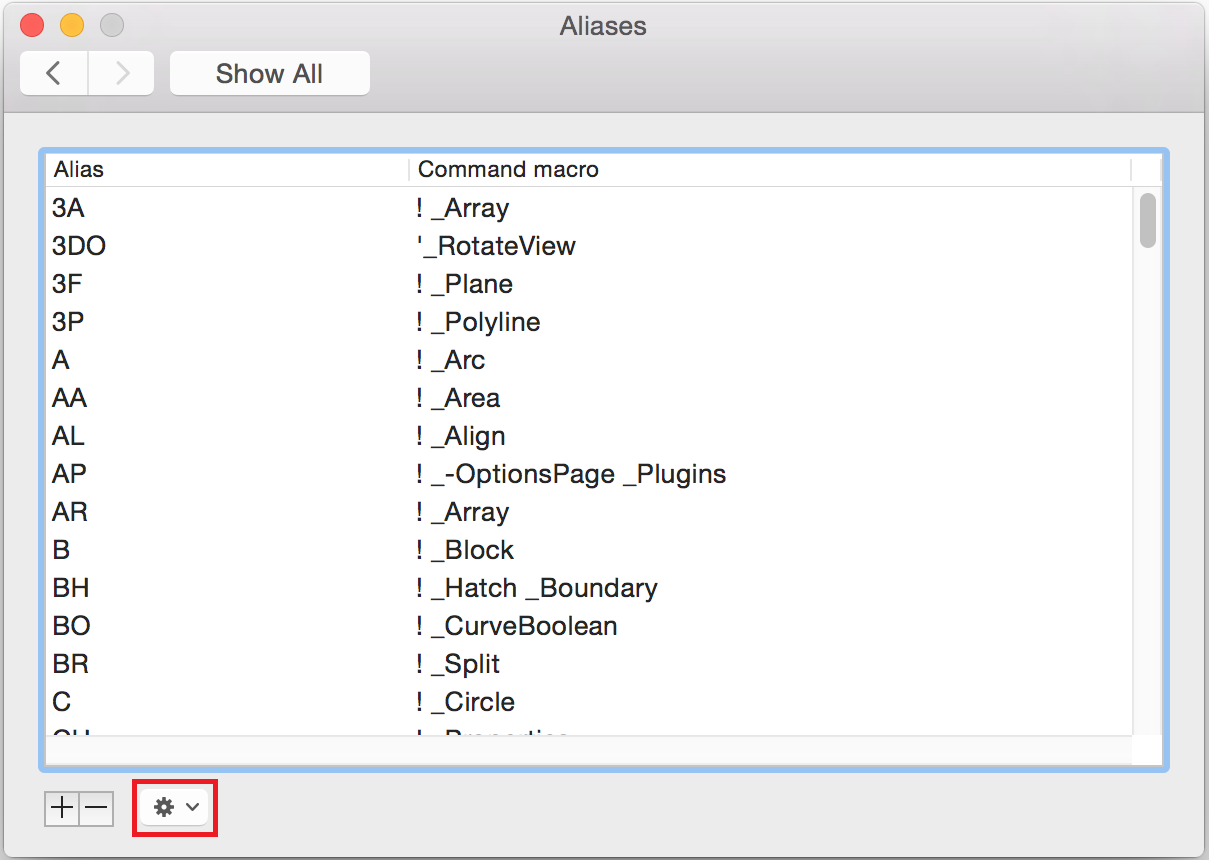Minimize the Aliases window with yellow button
Viewport: 1209px width, 860px height.
pos(72,25)
